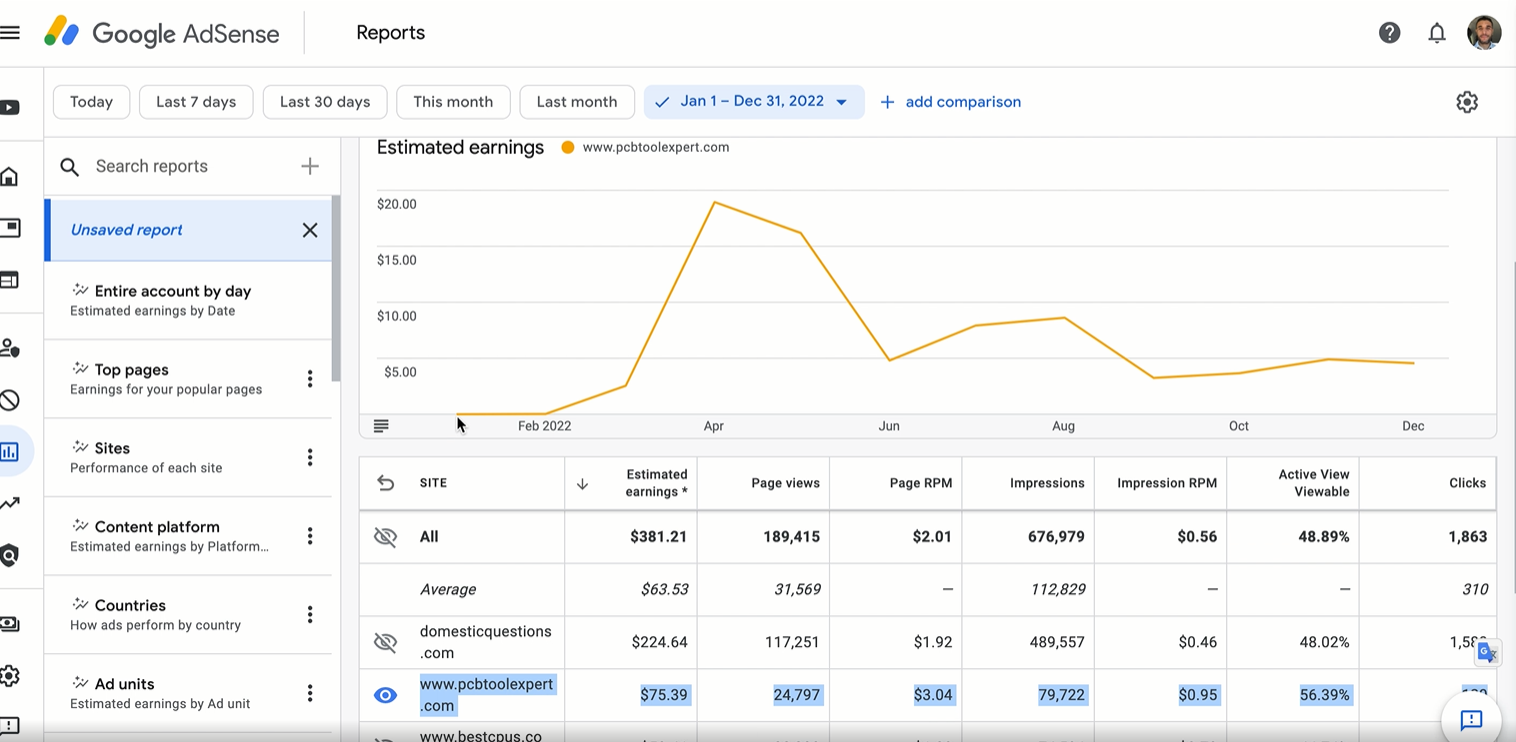1516x742 pixels.
Task: Click the Search reports input field
Action: pyautogui.click(x=190, y=167)
